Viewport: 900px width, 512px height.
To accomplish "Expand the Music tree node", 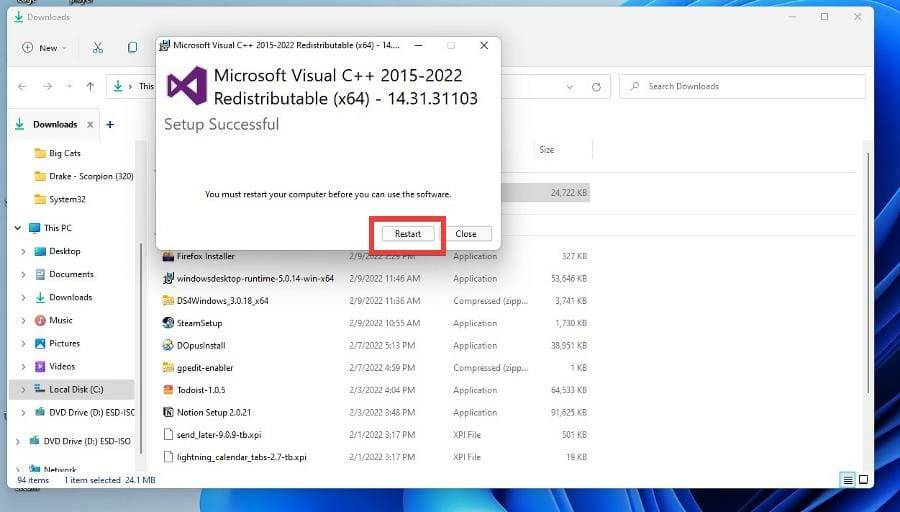I will (x=23, y=320).
